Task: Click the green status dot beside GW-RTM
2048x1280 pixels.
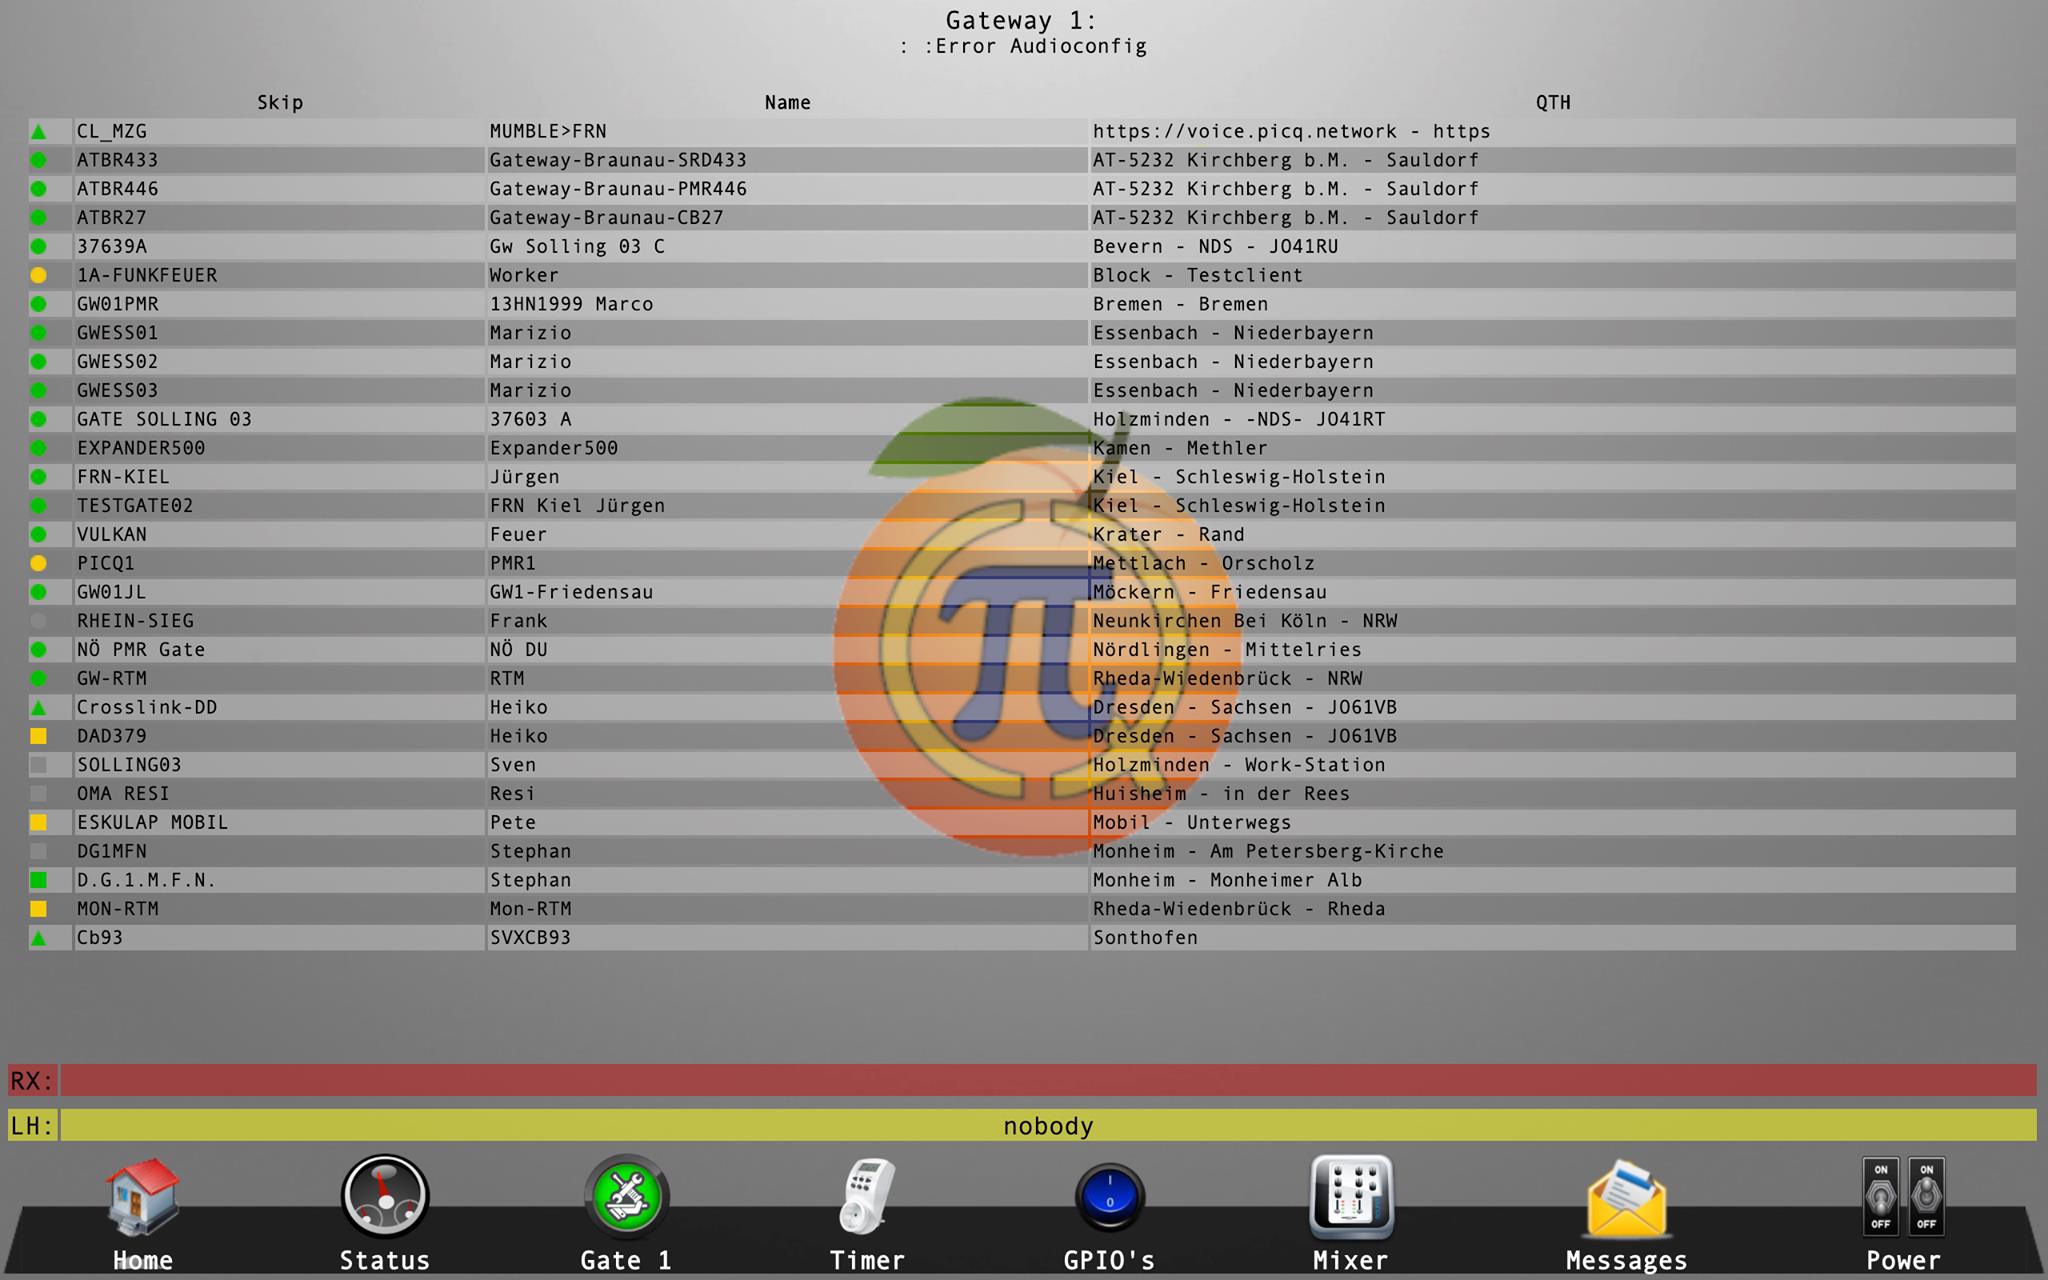Action: point(39,678)
